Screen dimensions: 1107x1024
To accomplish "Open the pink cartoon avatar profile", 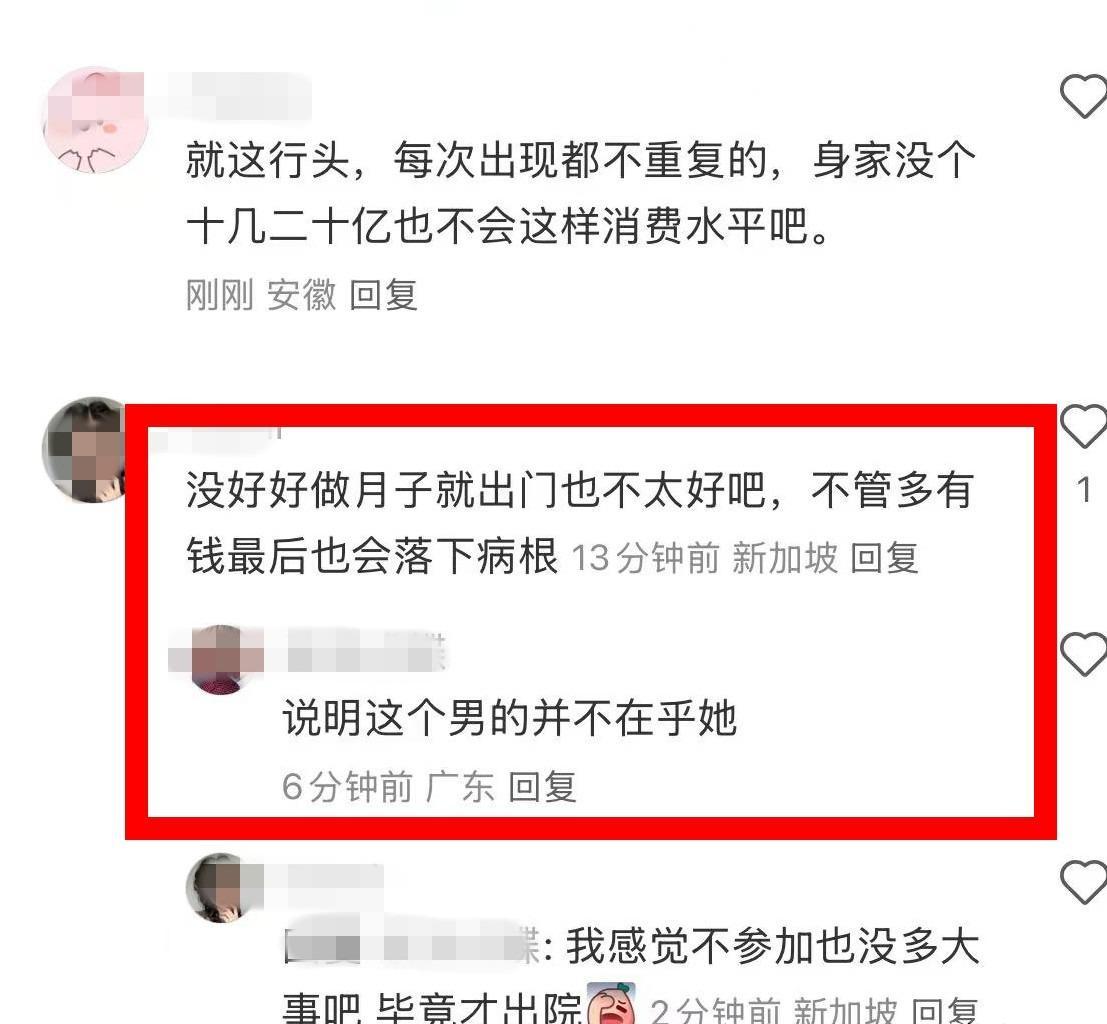I will pos(95,120).
